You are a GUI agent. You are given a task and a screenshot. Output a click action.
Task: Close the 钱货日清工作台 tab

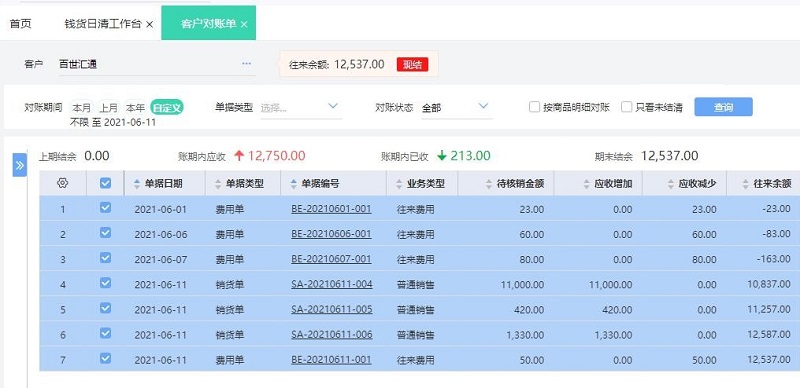pos(149,24)
